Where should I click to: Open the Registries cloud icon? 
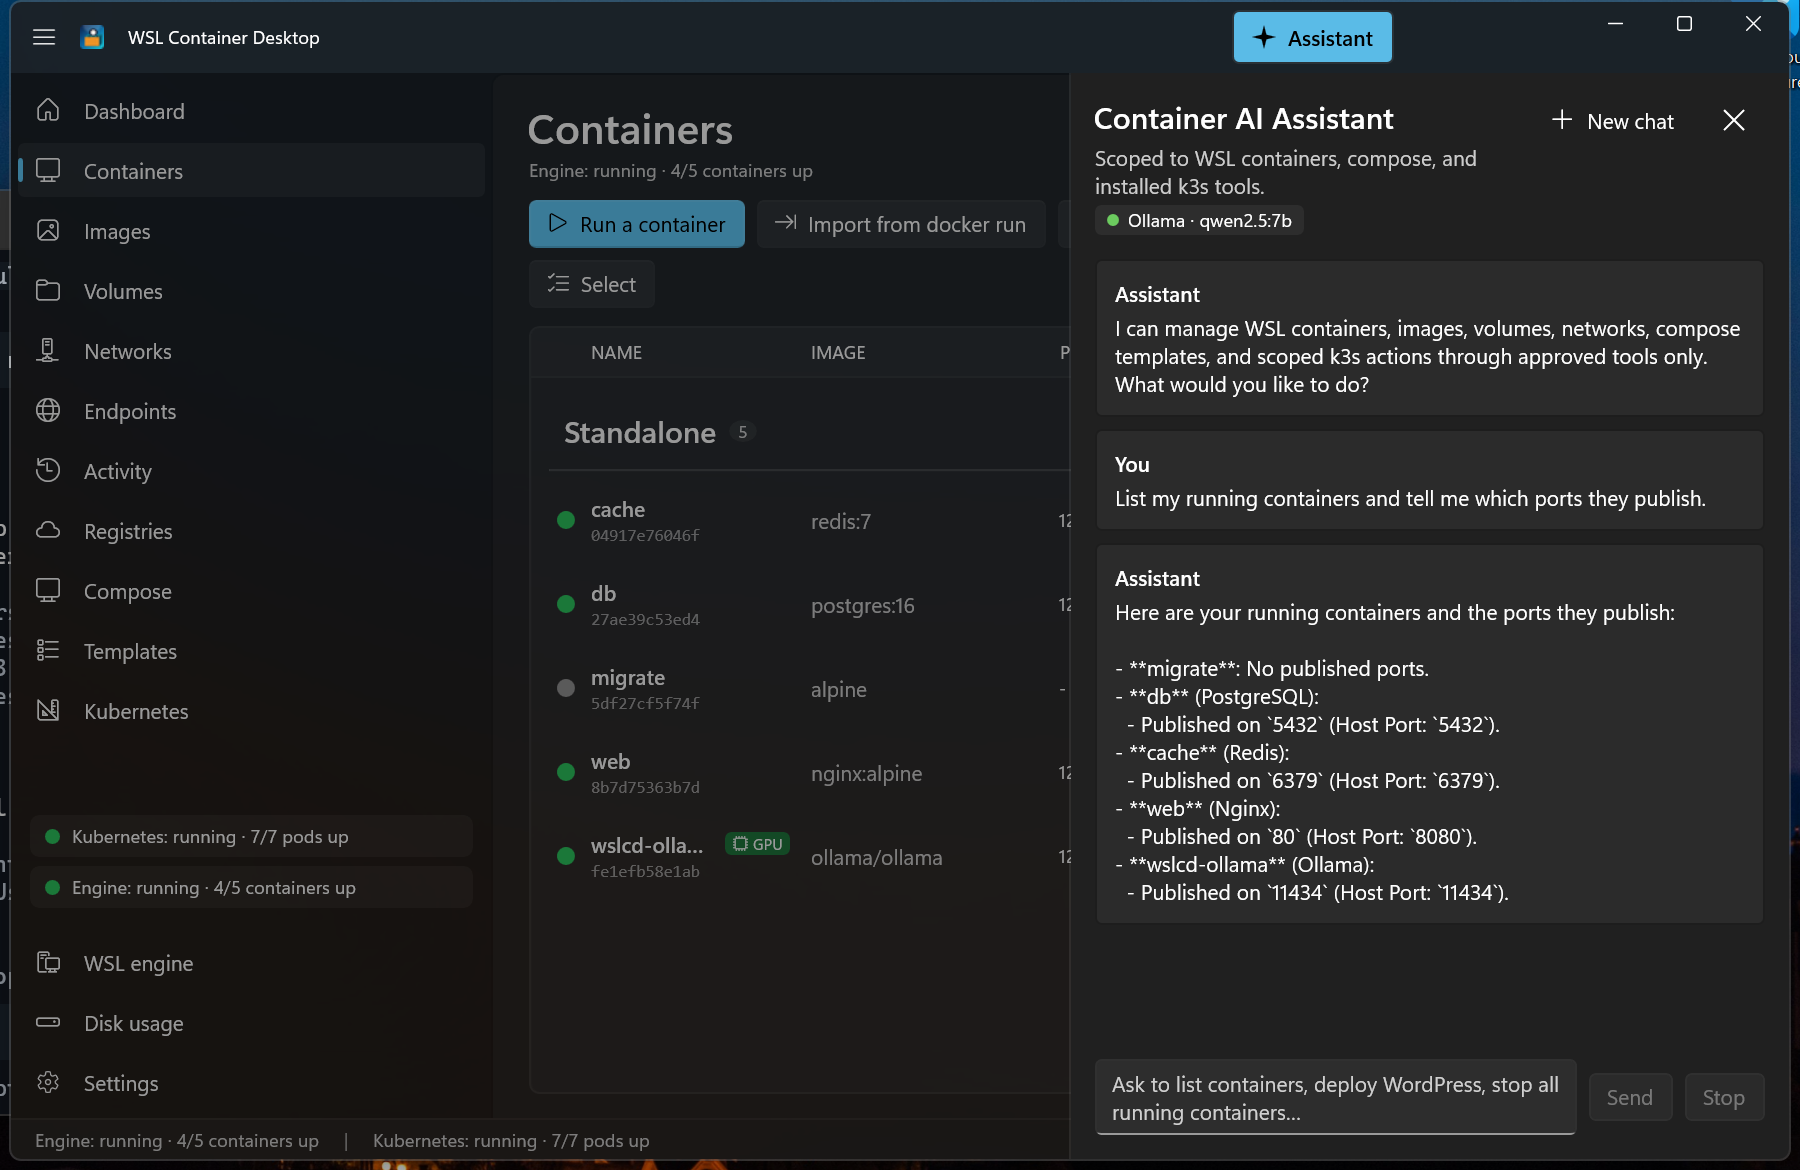pyautogui.click(x=48, y=530)
